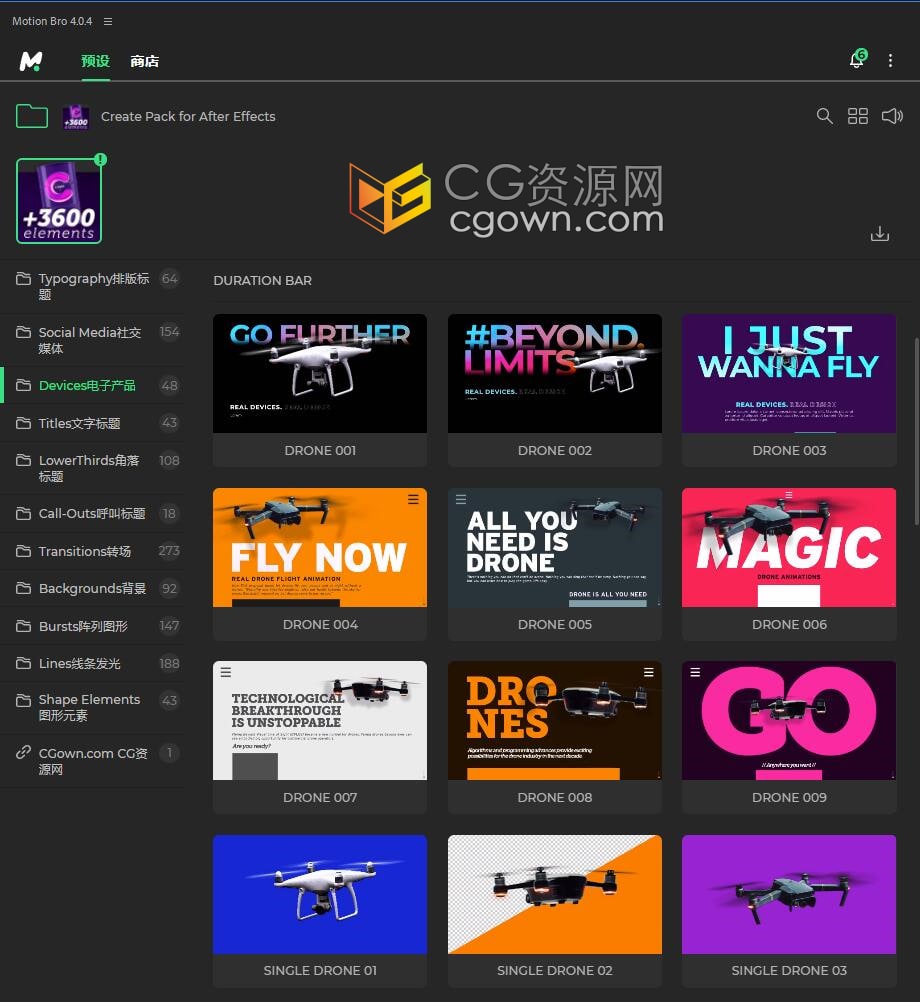Screen dimensions: 920x1002
Task: Select SINGLE DRONE 02 thumbnail
Action: click(555, 894)
